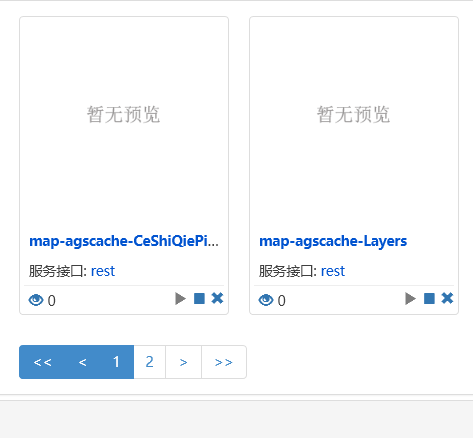Jump to last page with >> button
The height and width of the screenshot is (438, 473).
[x=224, y=362]
